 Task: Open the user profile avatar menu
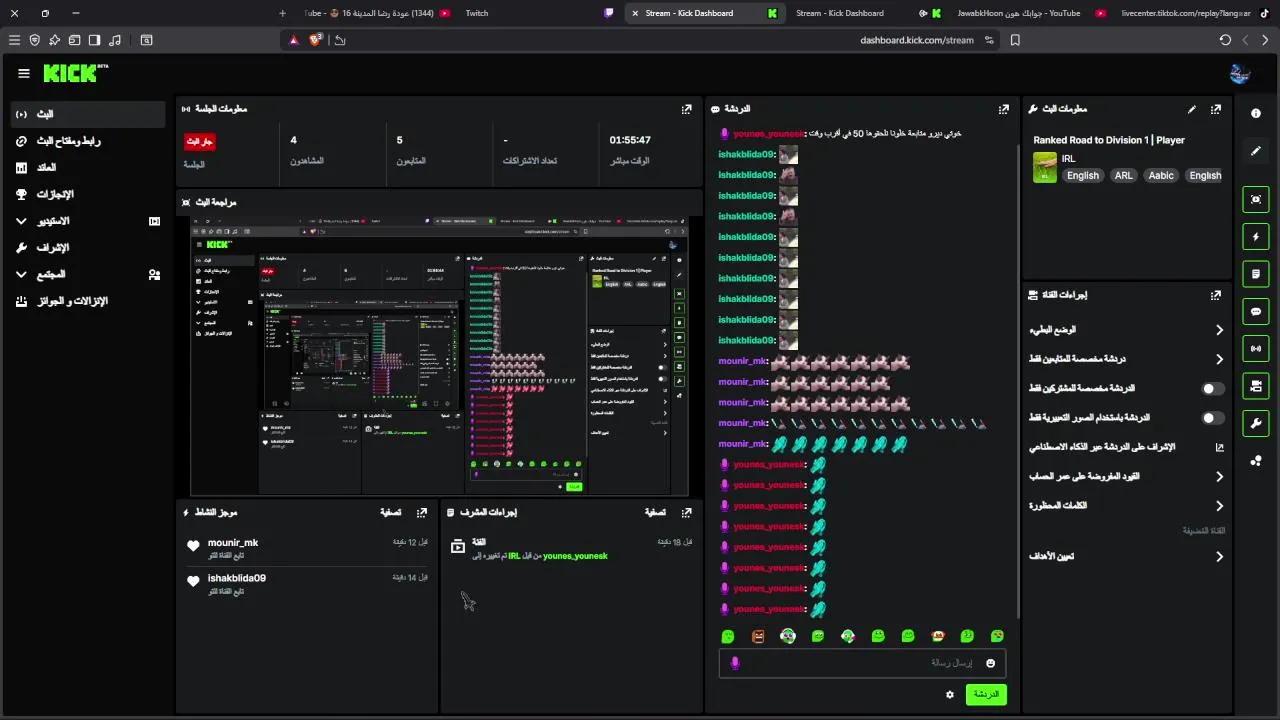[1240, 73]
